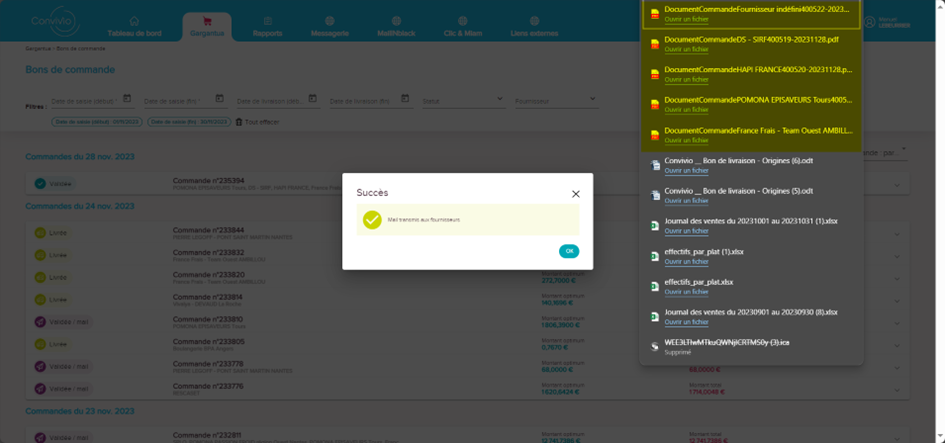This screenshot has height=443, width=945.
Task: Click Livrée status icon of Commande n°233832
Action: (40, 255)
